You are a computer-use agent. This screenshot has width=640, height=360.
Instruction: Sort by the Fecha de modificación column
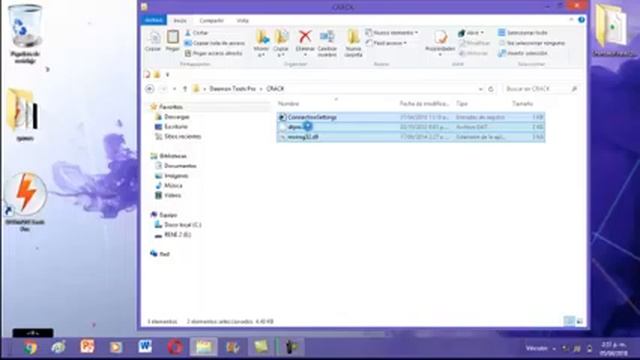[x=424, y=104]
